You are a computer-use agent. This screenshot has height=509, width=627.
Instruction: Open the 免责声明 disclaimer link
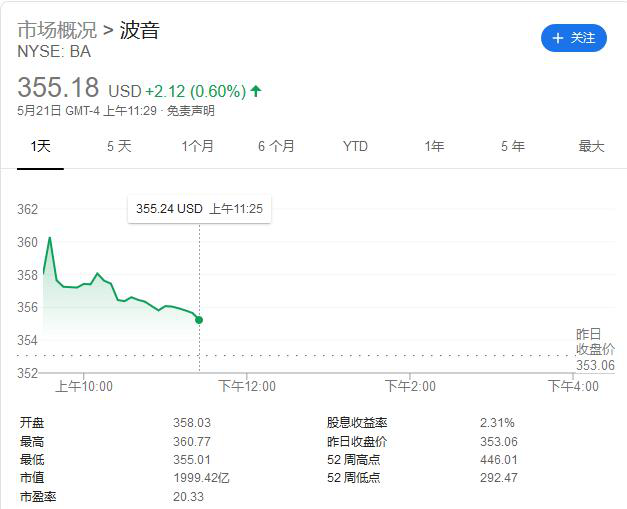click(x=191, y=111)
